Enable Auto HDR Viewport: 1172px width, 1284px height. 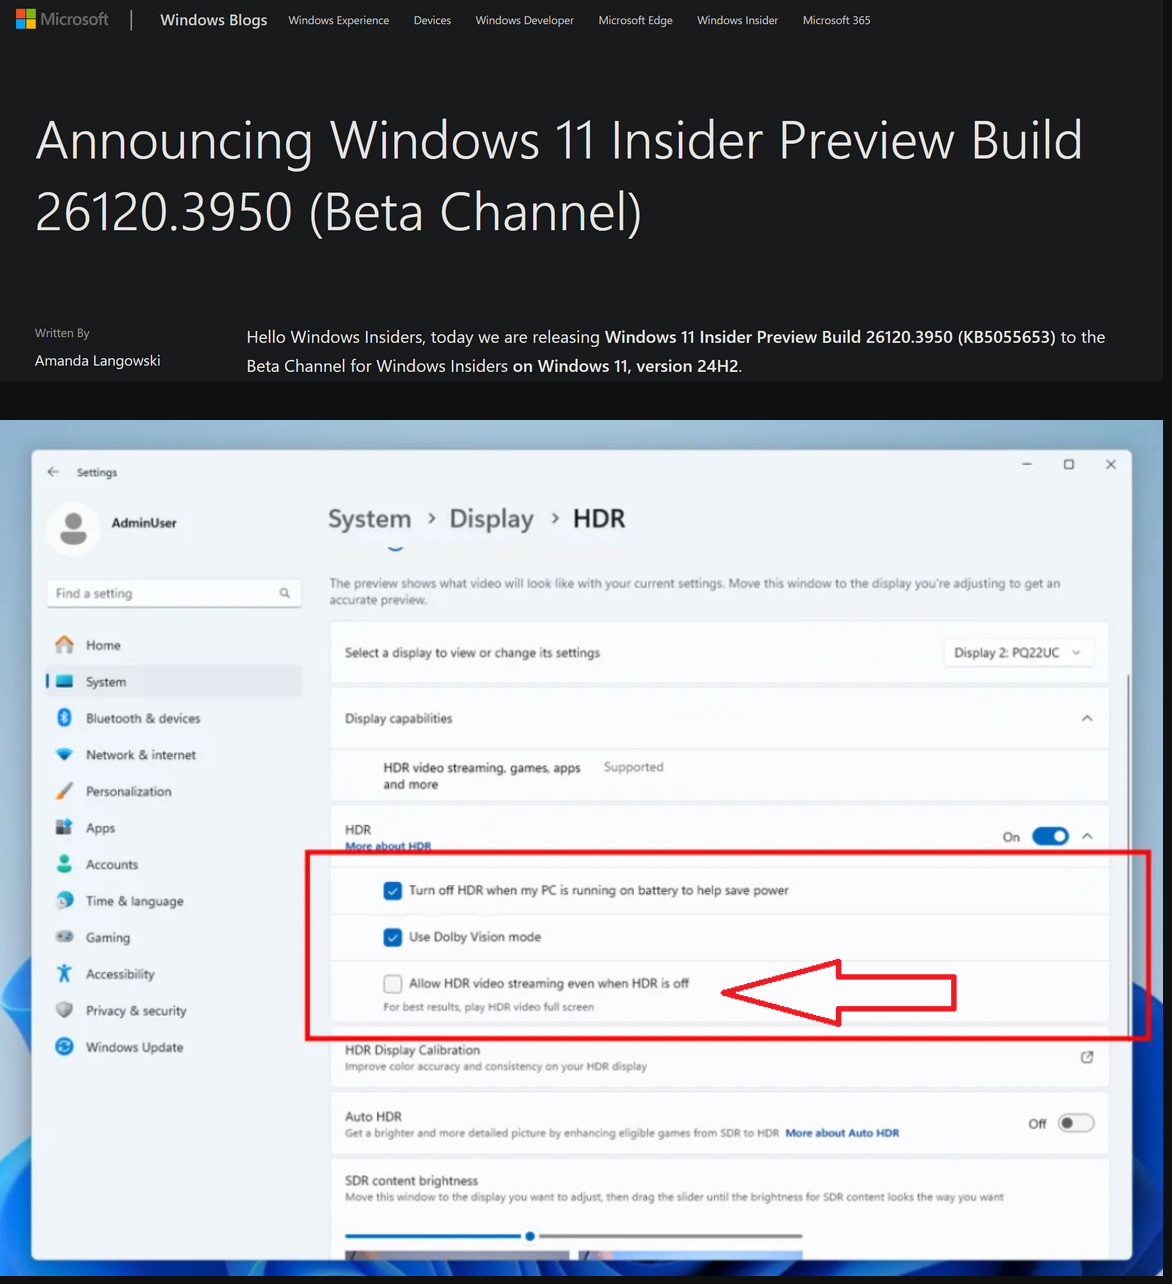[1076, 1123]
